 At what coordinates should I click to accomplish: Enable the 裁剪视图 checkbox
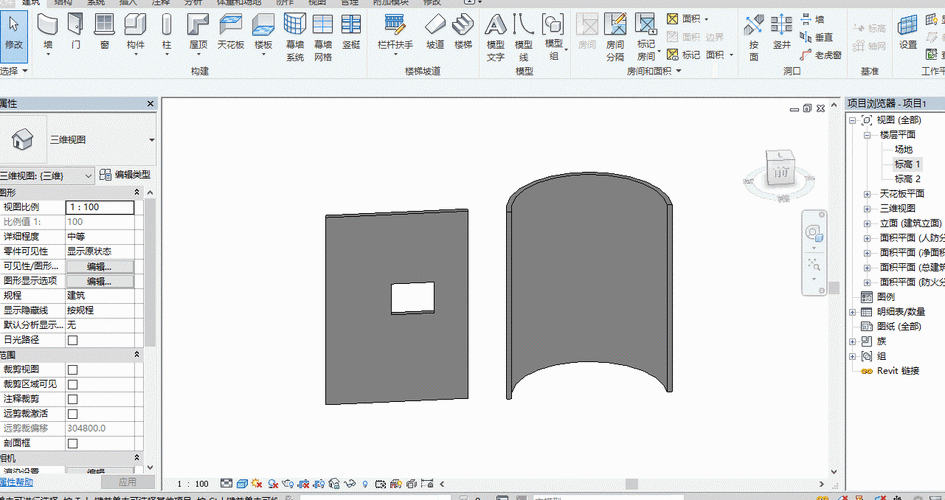click(72, 370)
